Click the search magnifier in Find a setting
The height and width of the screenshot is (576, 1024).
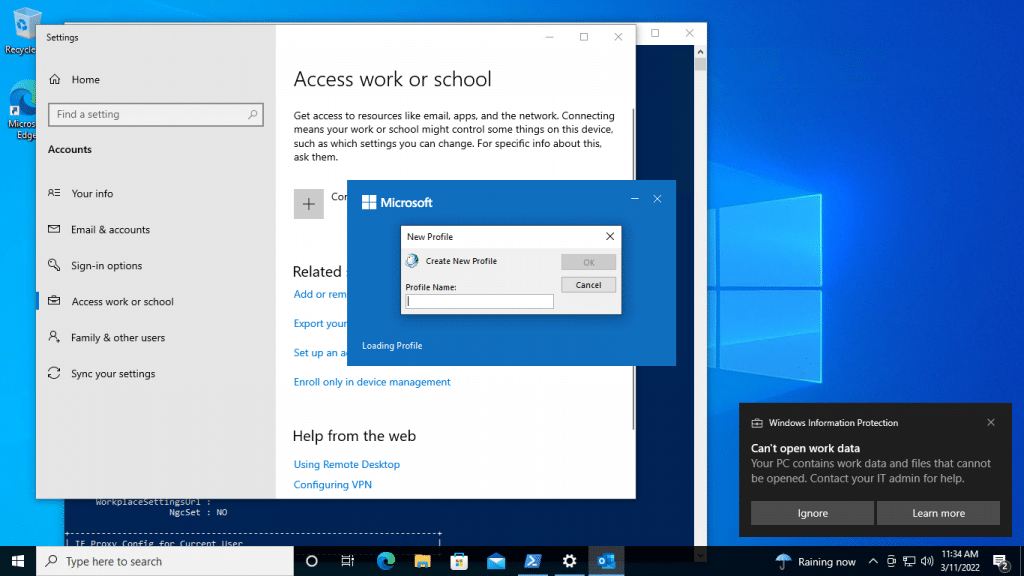pyautogui.click(x=252, y=114)
